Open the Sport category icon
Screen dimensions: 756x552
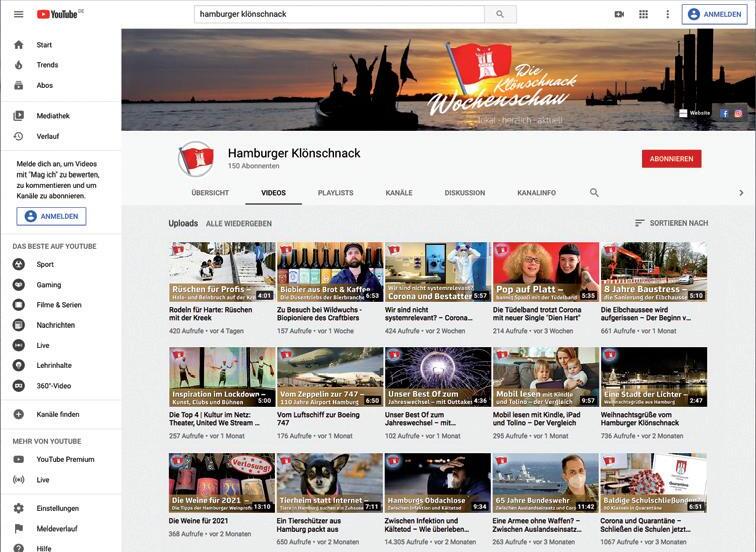pos(18,264)
